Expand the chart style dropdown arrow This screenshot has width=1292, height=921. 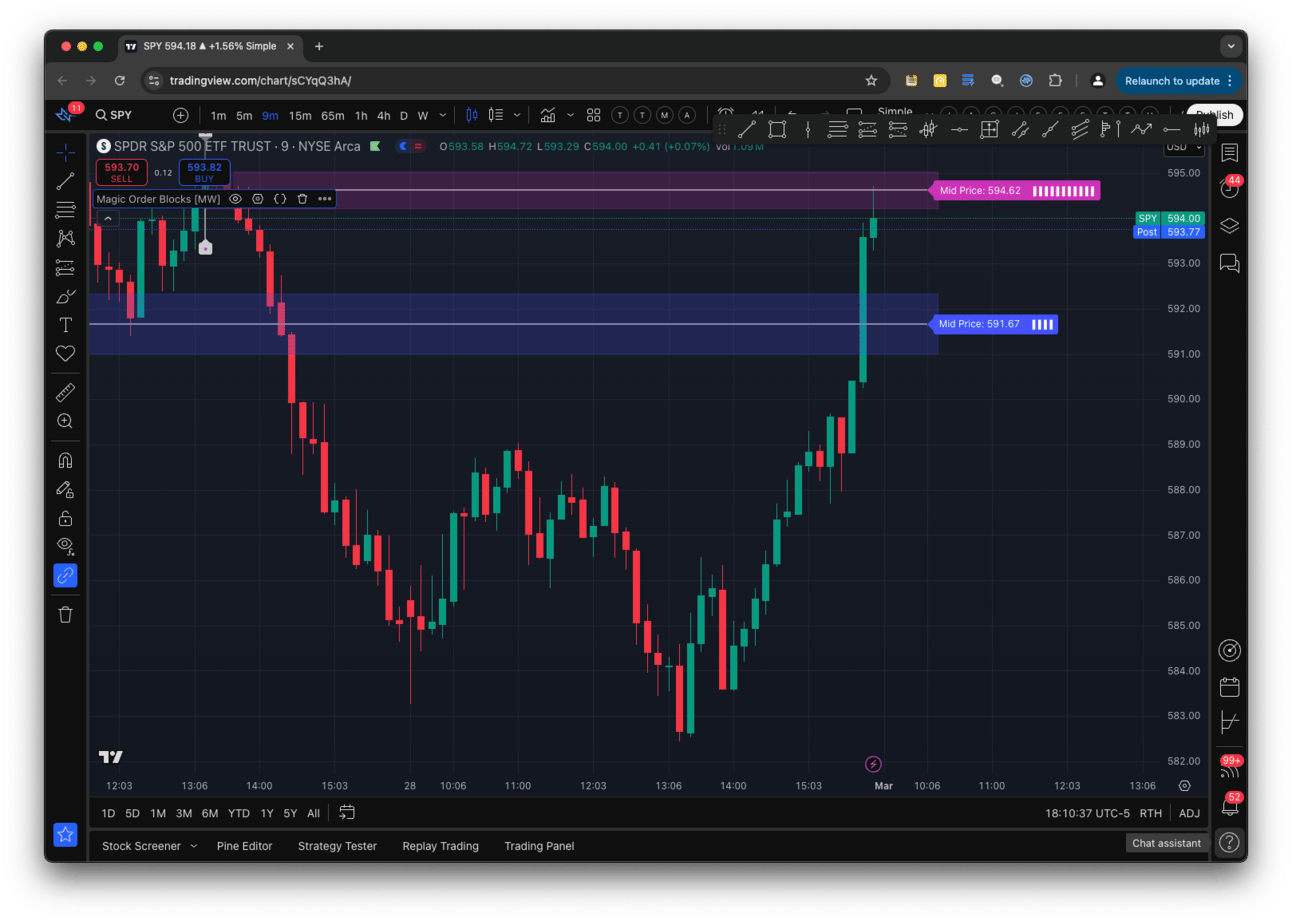pos(516,115)
